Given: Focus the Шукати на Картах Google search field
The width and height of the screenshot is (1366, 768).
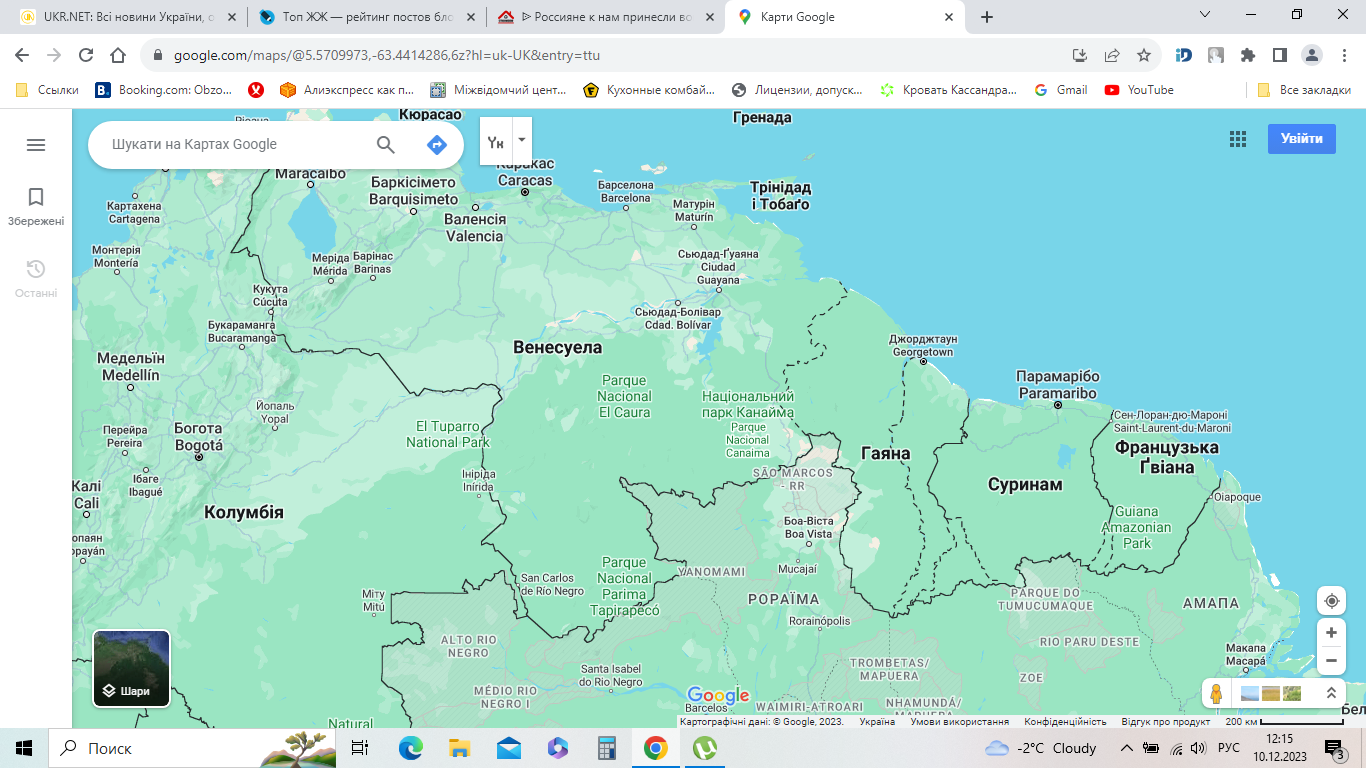Looking at the screenshot, I should tap(235, 145).
